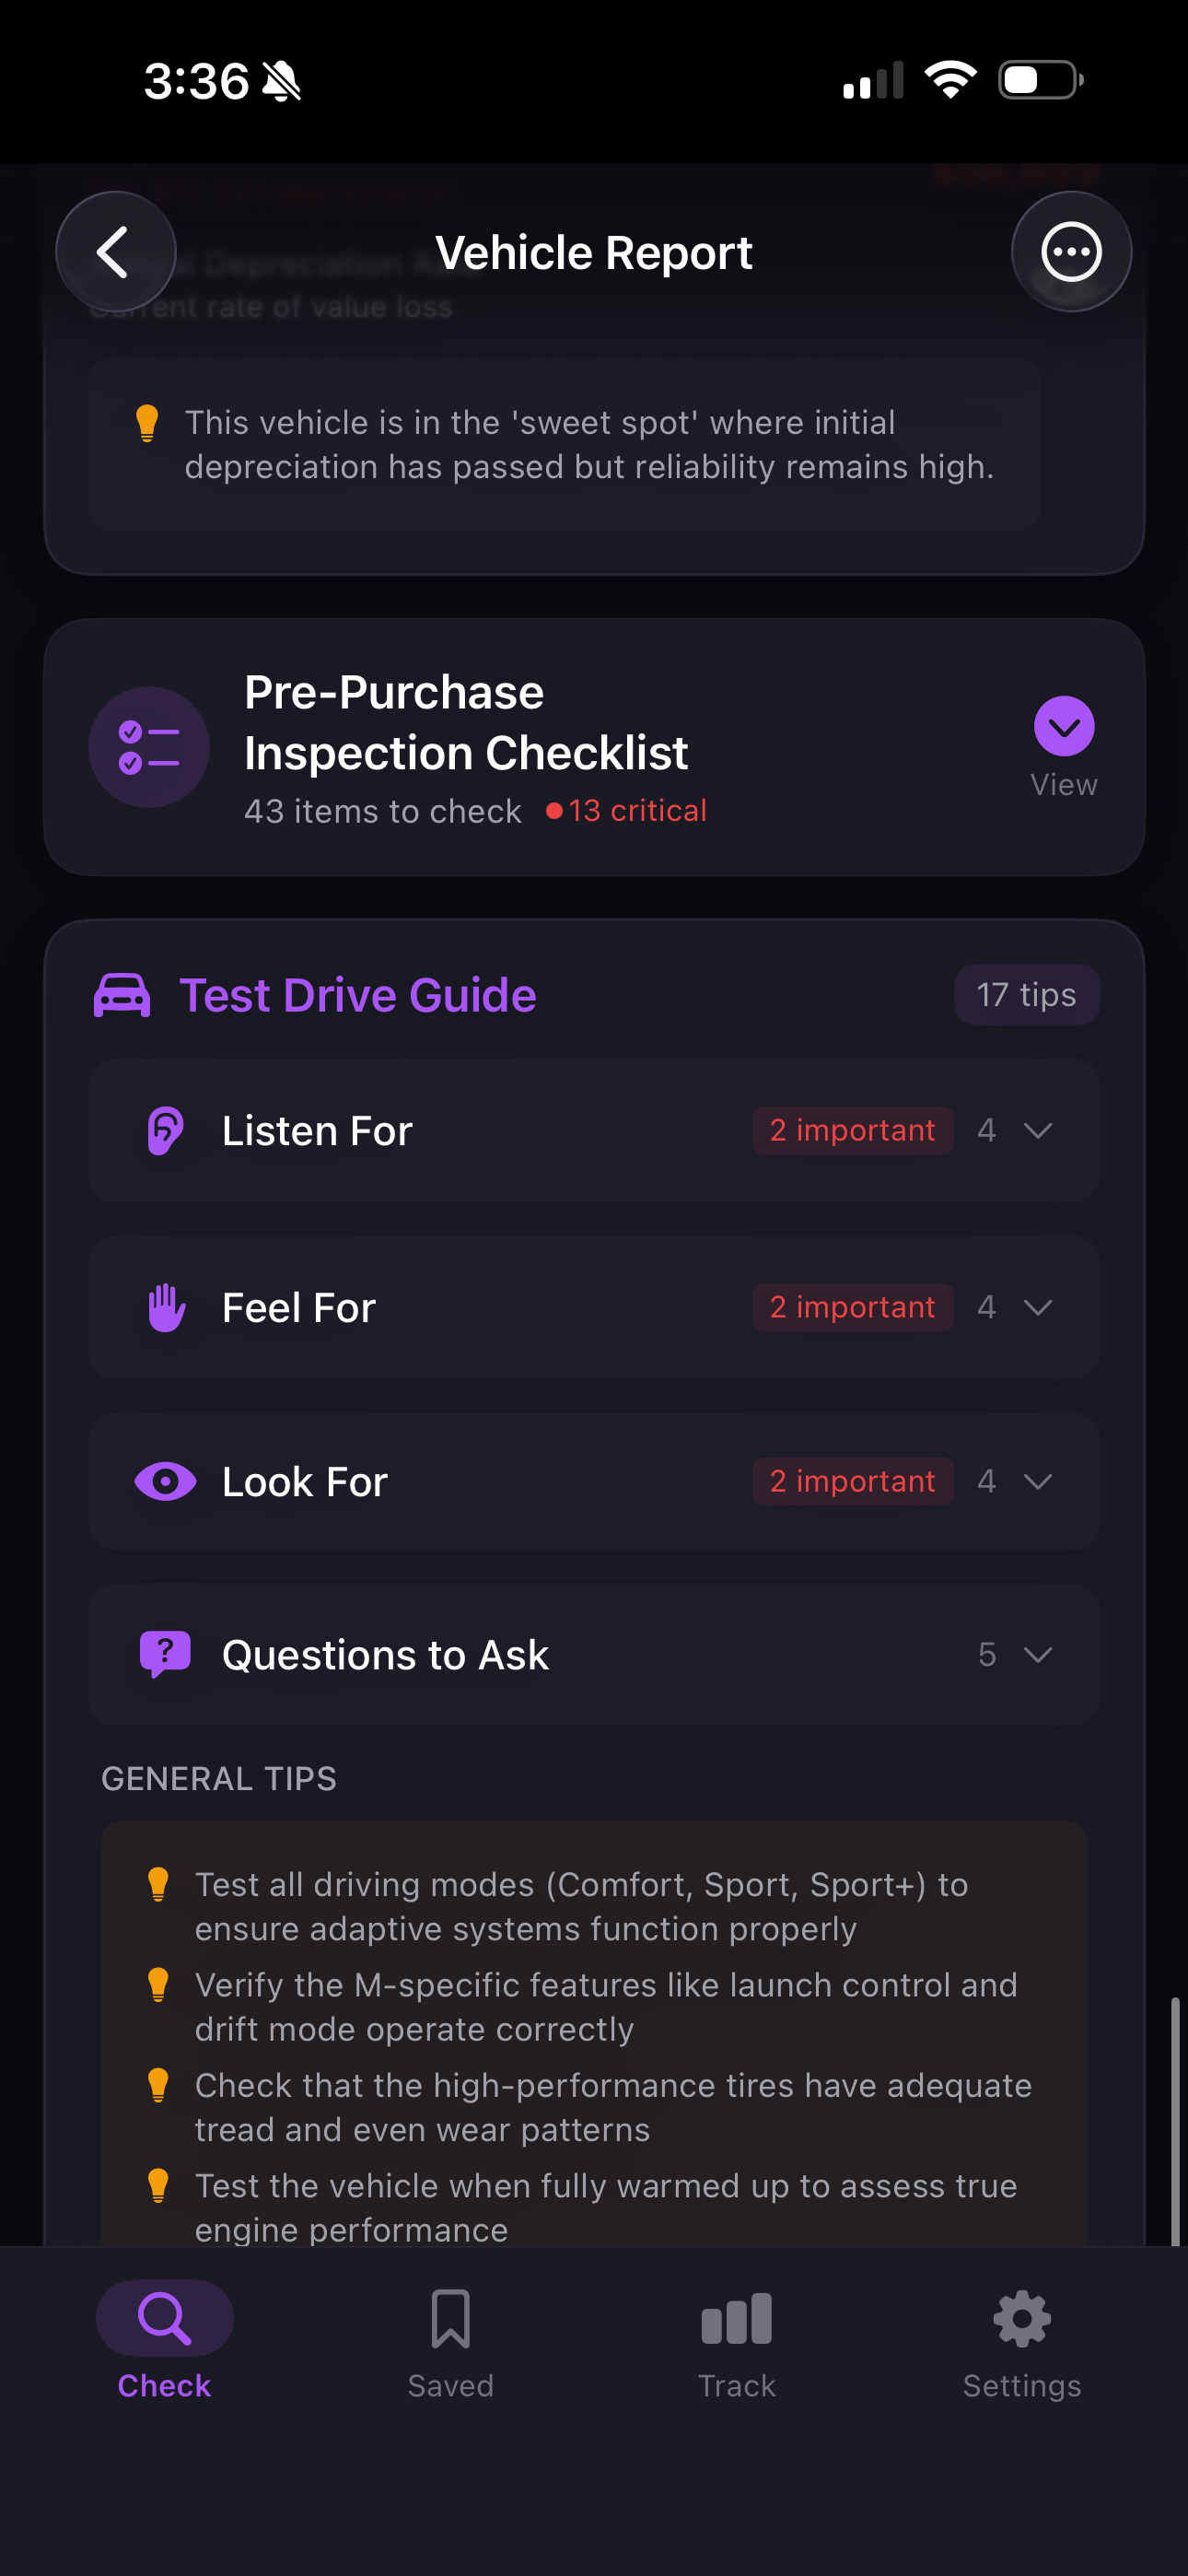Expand the Listen For section
This screenshot has width=1188, height=2576.
[x=1037, y=1130]
